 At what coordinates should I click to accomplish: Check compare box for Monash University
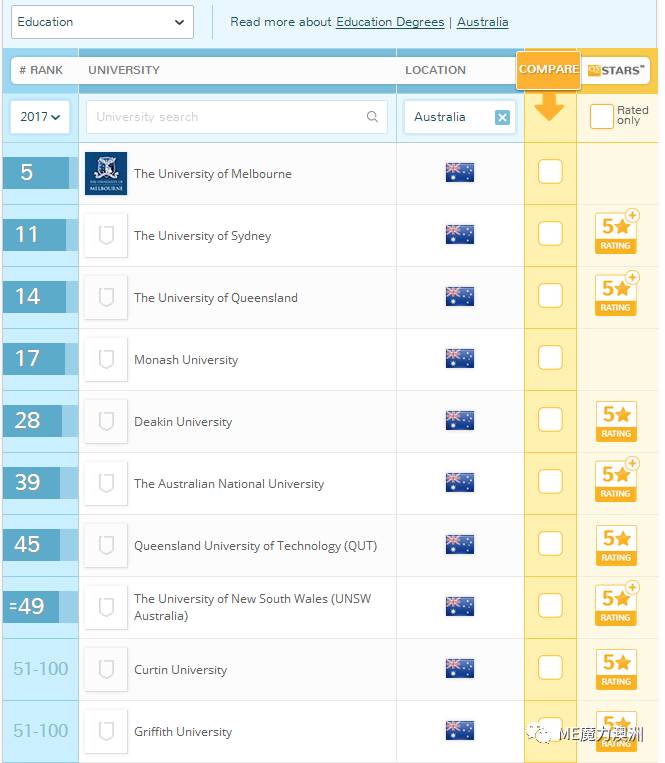tap(550, 357)
